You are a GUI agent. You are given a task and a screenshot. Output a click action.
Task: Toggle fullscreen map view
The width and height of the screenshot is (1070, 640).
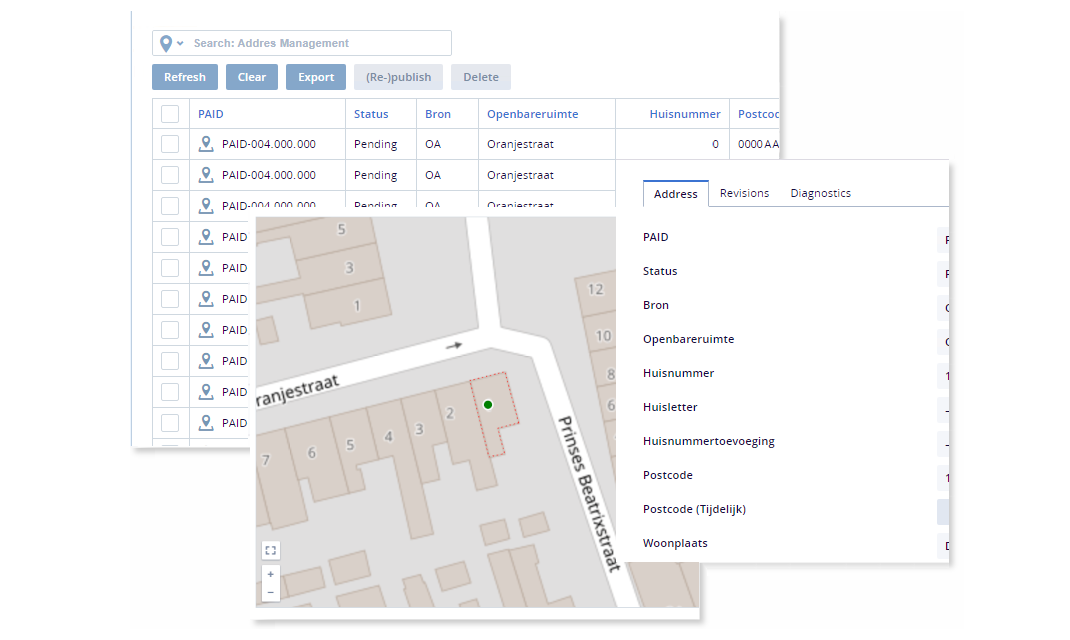point(270,550)
